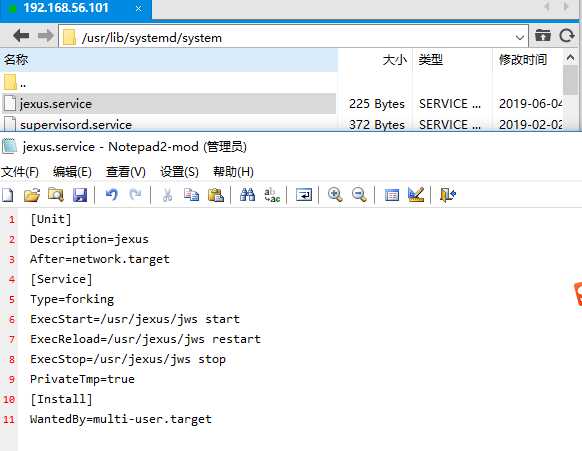Cut selection with the scissors icon
582x451 pixels.
click(x=167, y=195)
